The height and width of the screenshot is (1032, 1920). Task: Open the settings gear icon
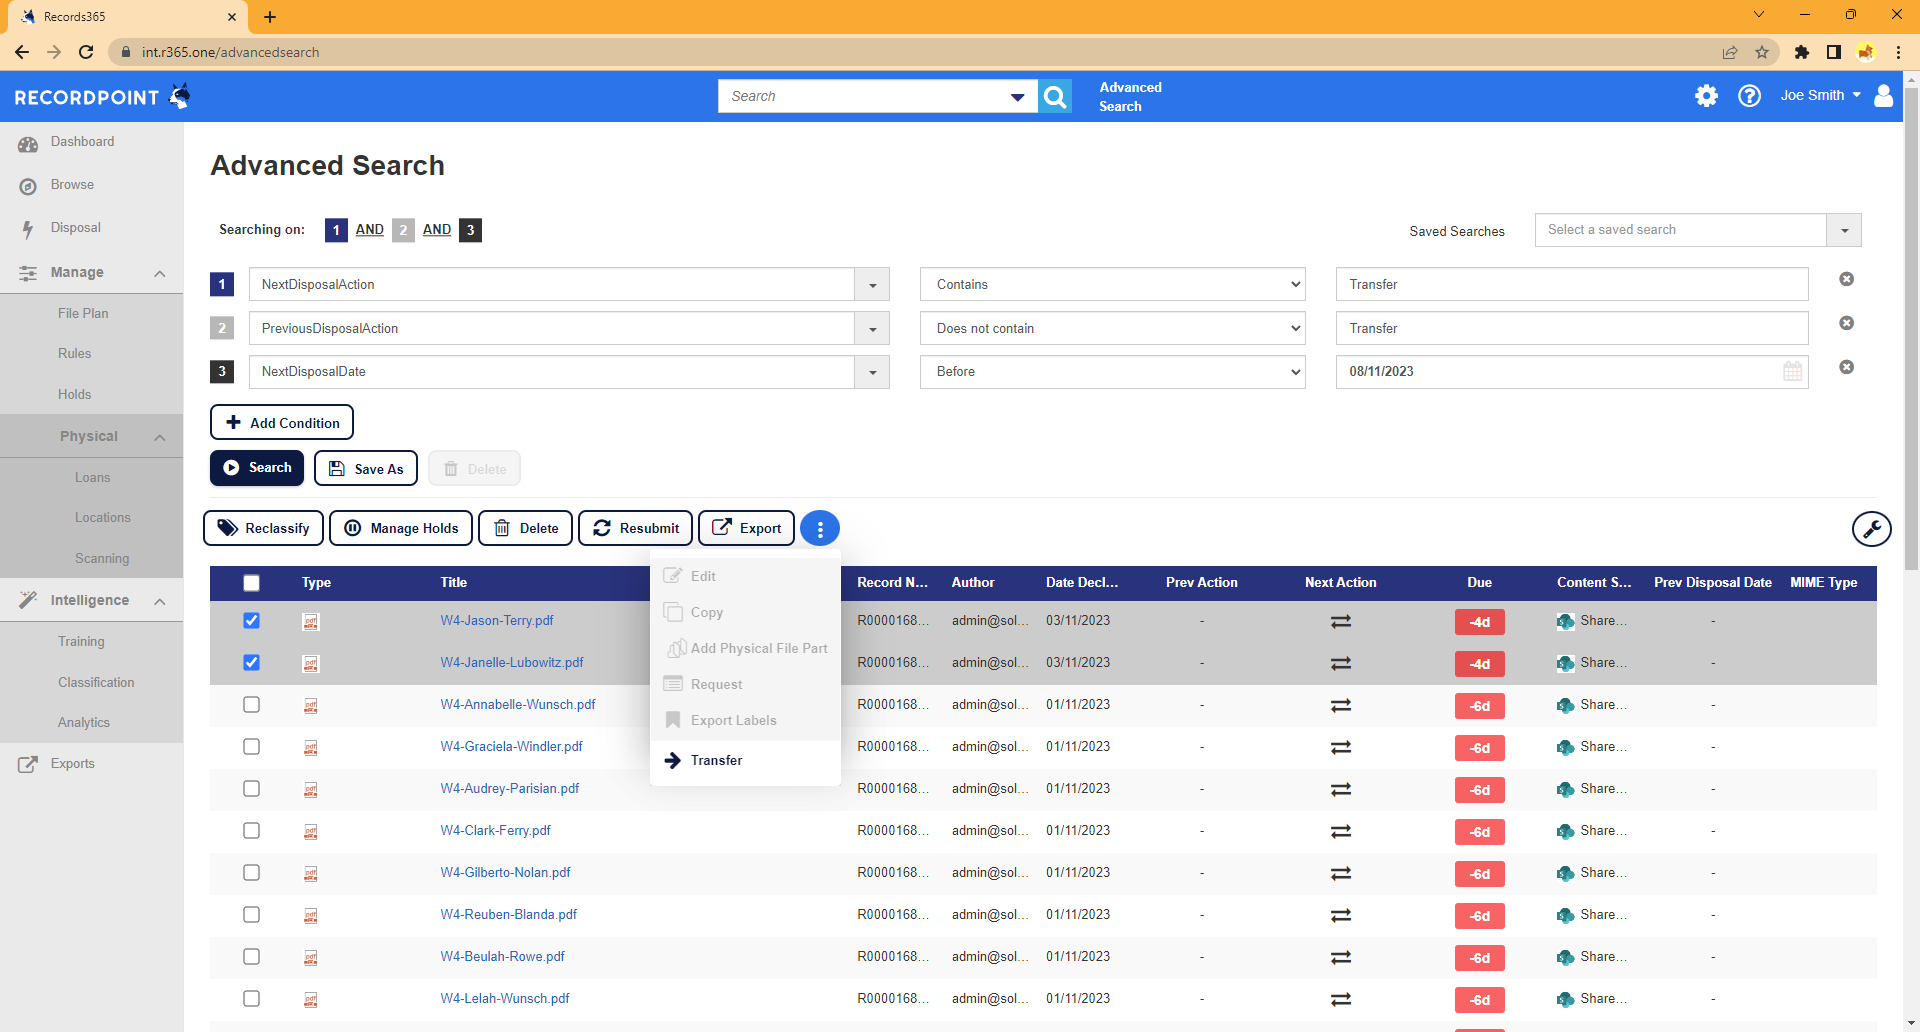[1706, 96]
